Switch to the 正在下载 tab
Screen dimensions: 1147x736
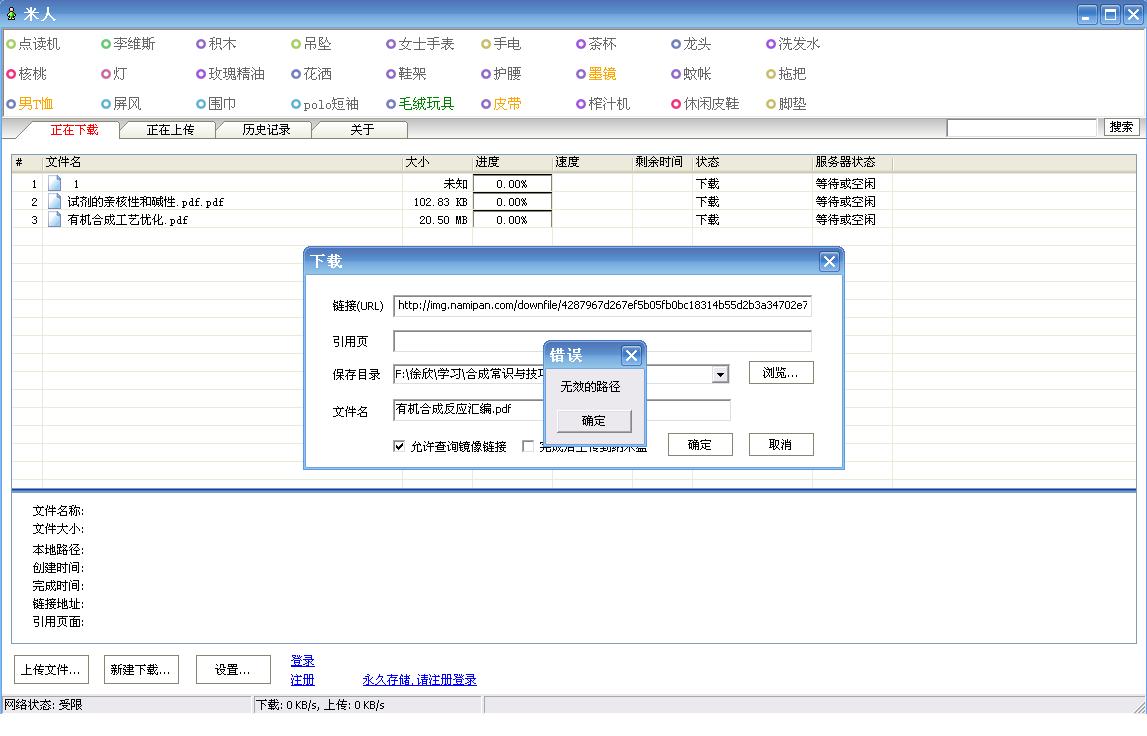(74, 129)
